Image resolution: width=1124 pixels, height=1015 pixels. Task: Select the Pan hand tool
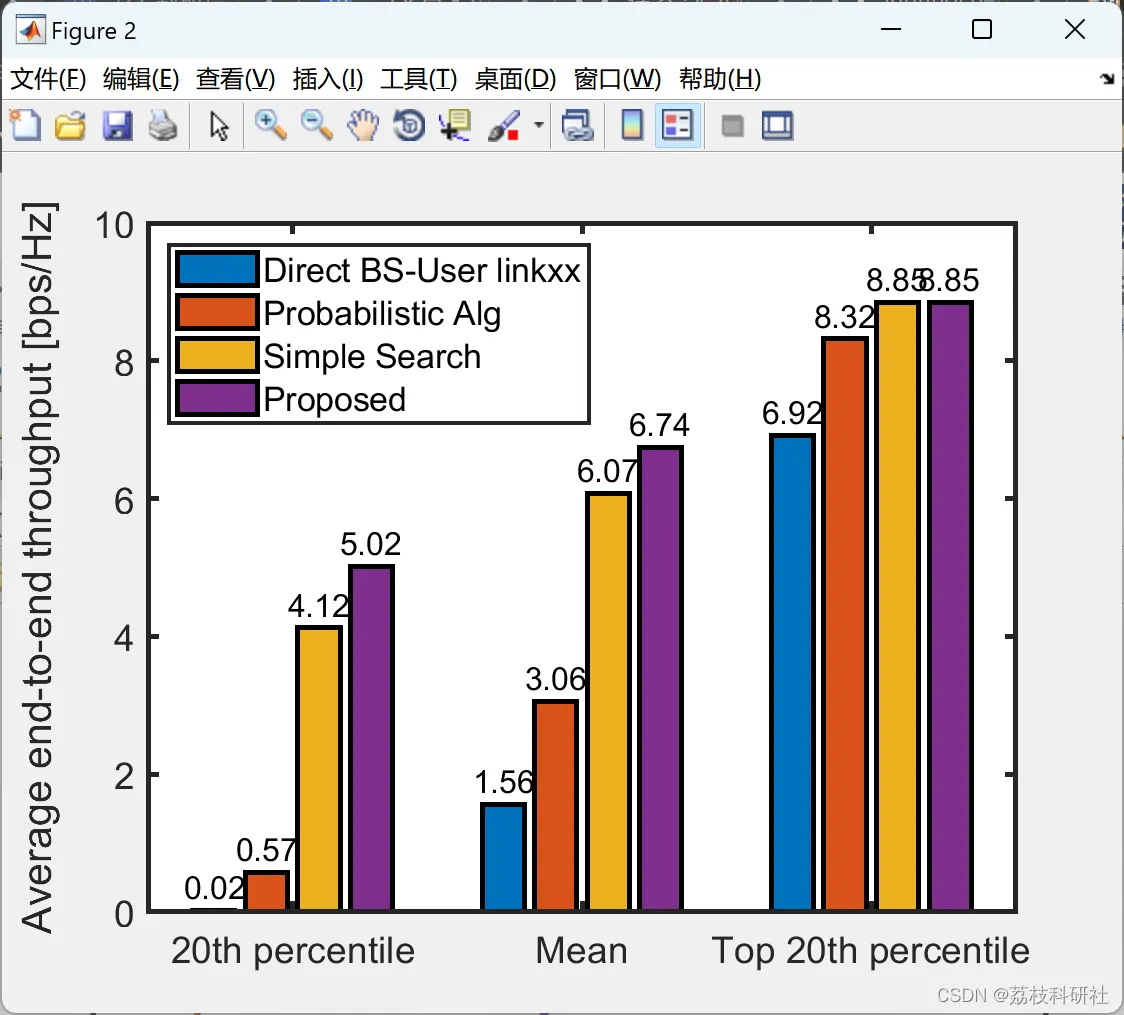point(363,125)
